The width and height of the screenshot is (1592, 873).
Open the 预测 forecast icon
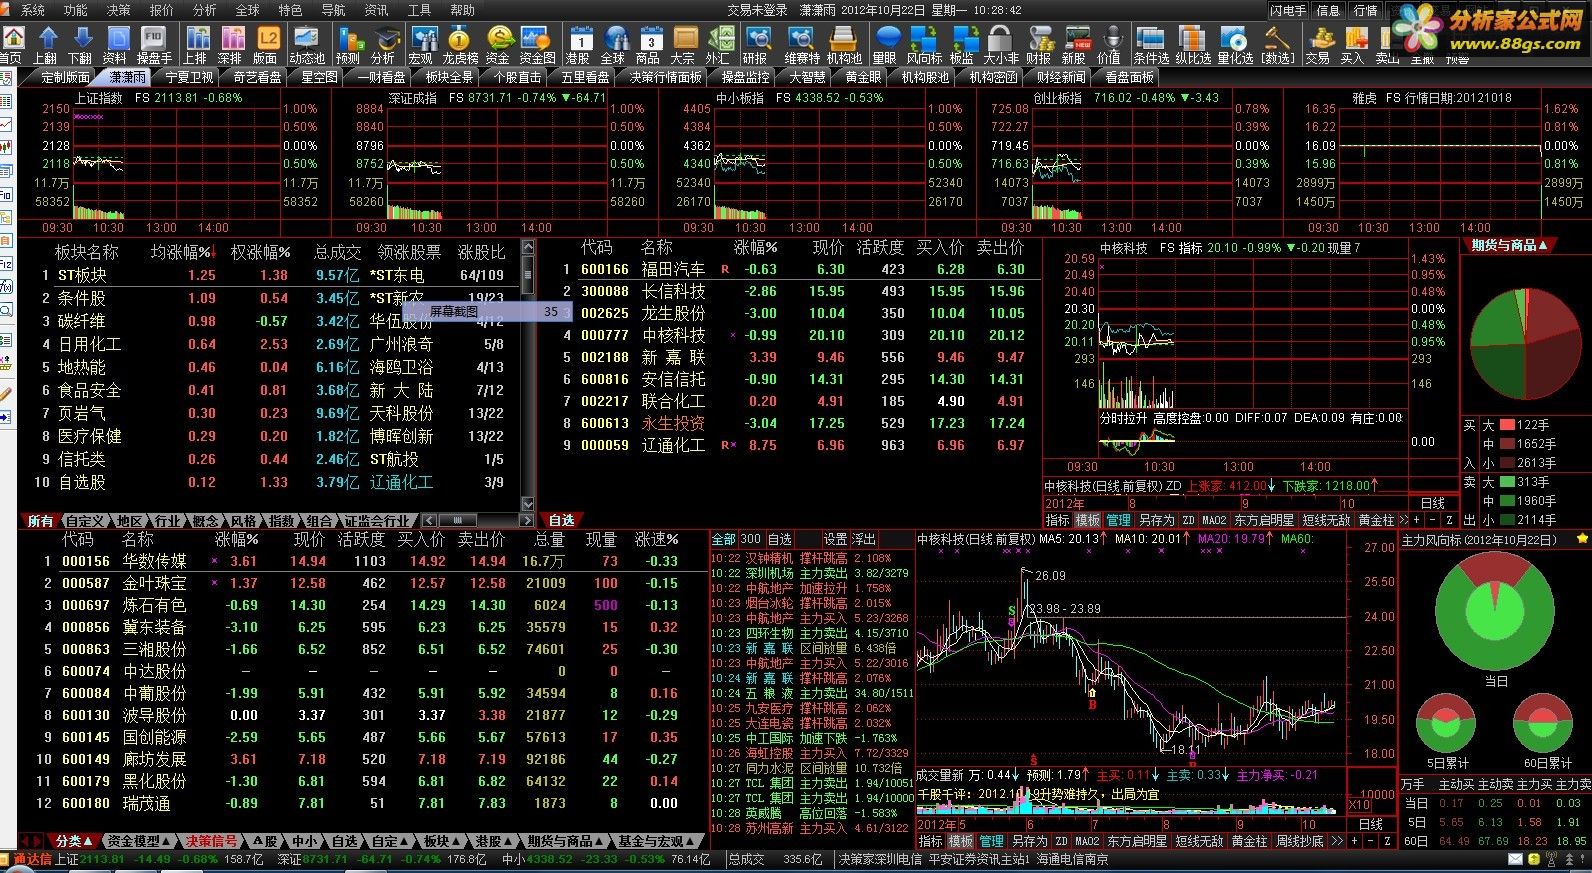pyautogui.click(x=349, y=45)
